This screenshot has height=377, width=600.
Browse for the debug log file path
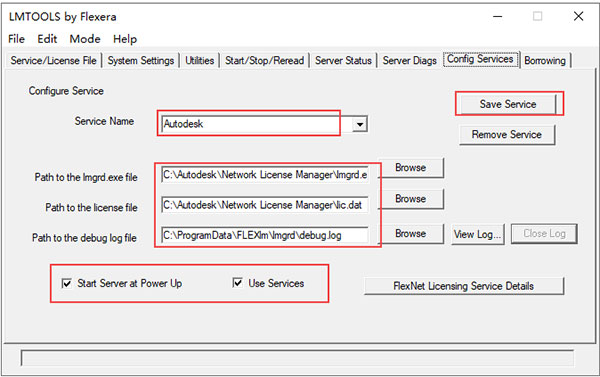click(411, 233)
